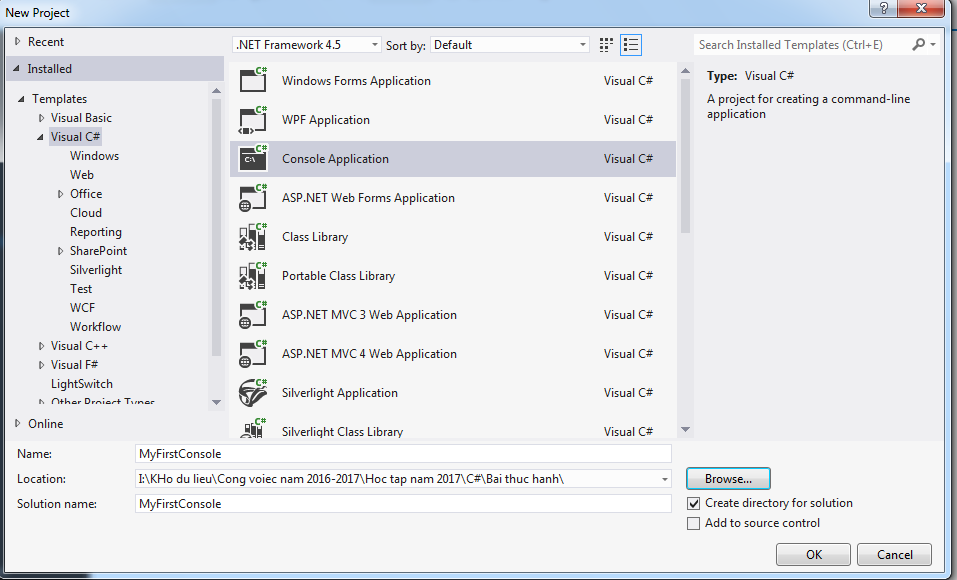Select the Test template category
Viewport: 957px width, 580px height.
click(x=81, y=289)
